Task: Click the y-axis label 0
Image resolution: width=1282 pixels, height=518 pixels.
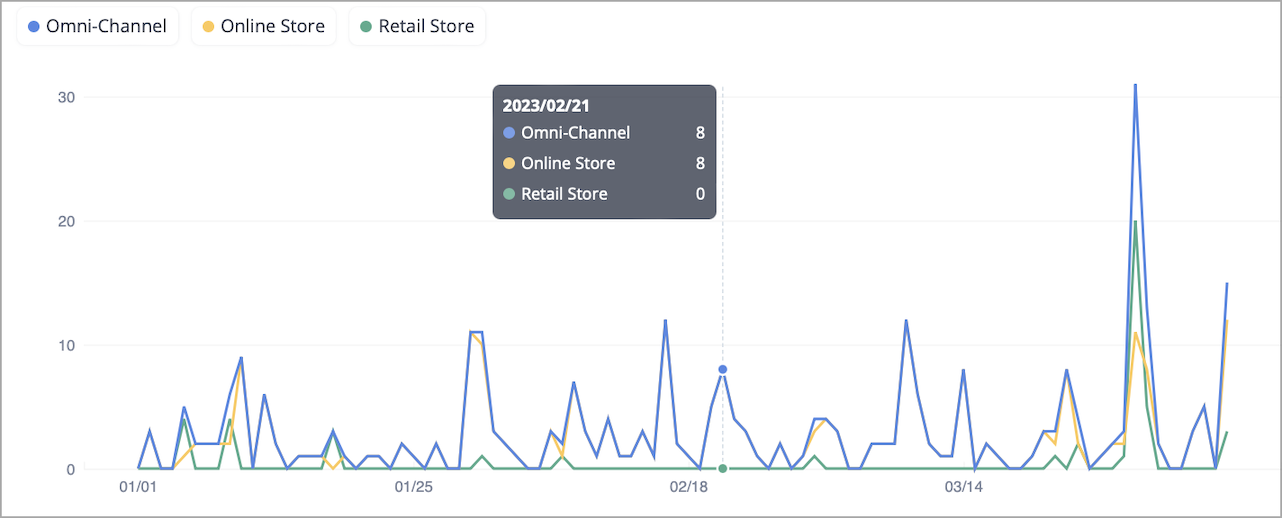Action: pos(72,469)
